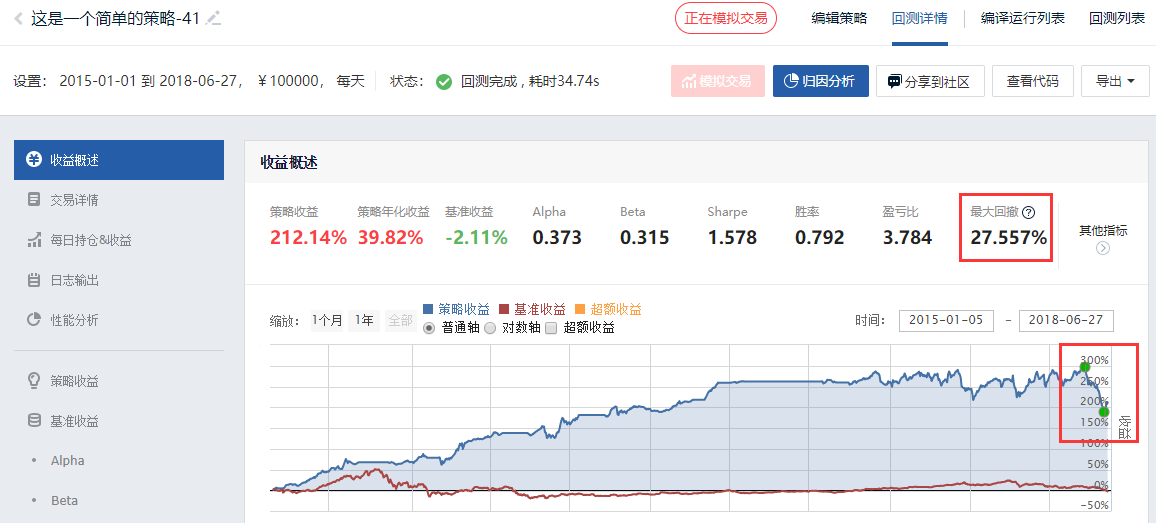Toggle the orange 超额收益 legend item
1156x523 pixels.
pos(608,309)
